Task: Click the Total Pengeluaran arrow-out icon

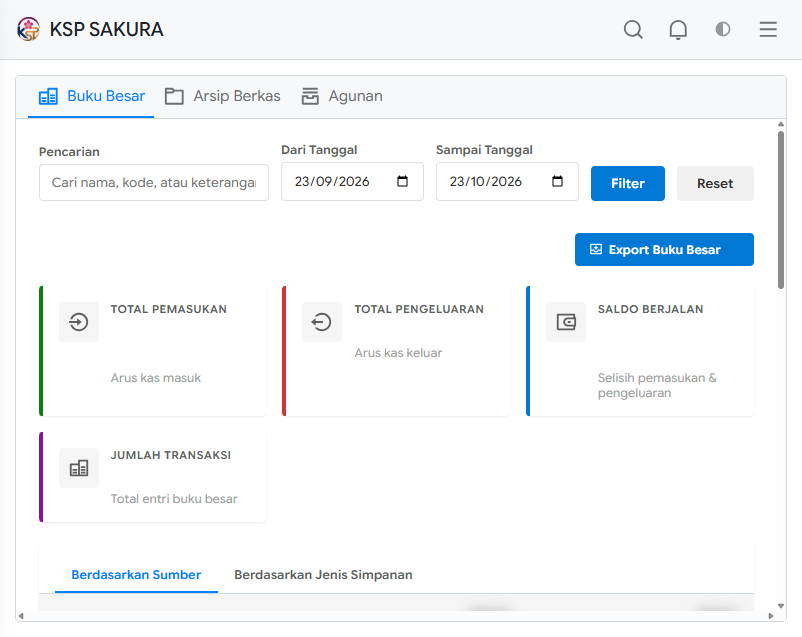Action: 322,322
